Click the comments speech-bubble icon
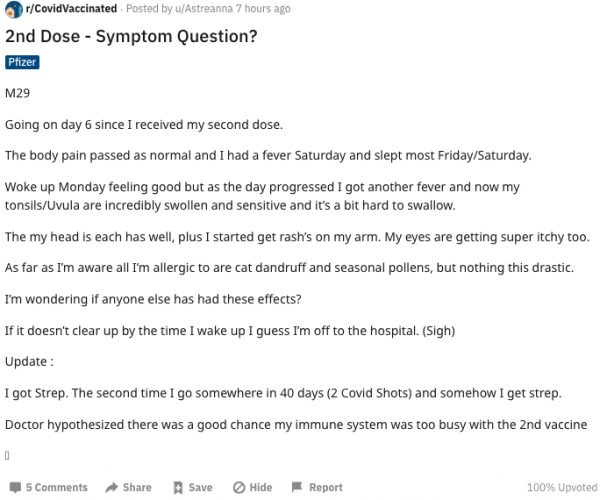The height and width of the screenshot is (500, 600). pyautogui.click(x=13, y=488)
